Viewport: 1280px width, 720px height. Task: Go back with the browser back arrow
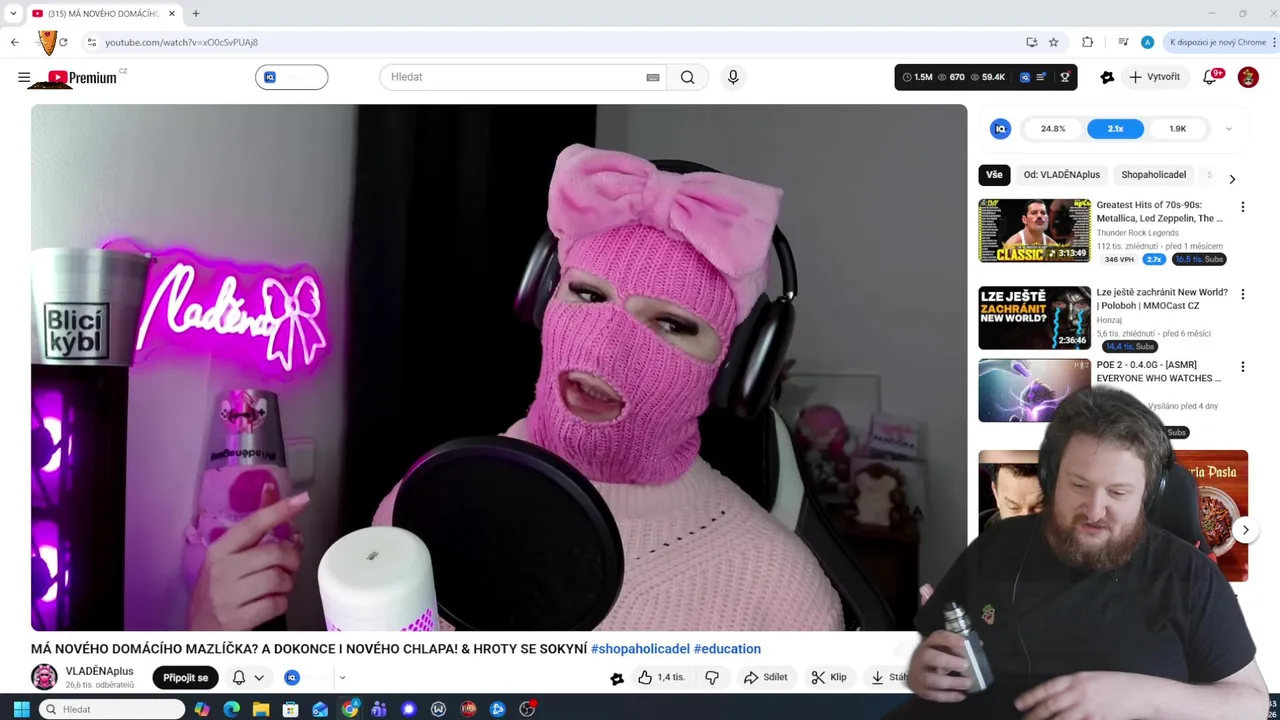click(x=15, y=42)
